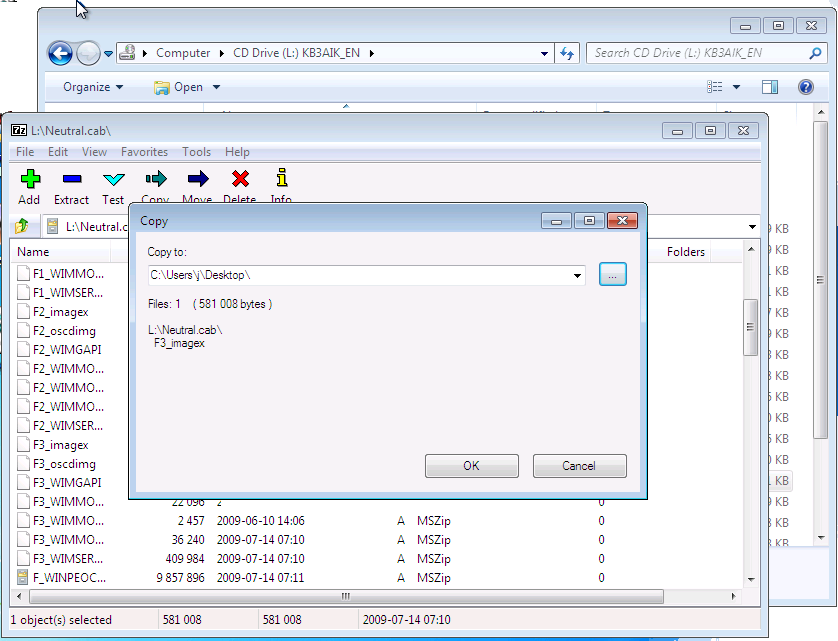Click the back navigation arrow in Explorer
The image size is (838, 641).
click(59, 52)
